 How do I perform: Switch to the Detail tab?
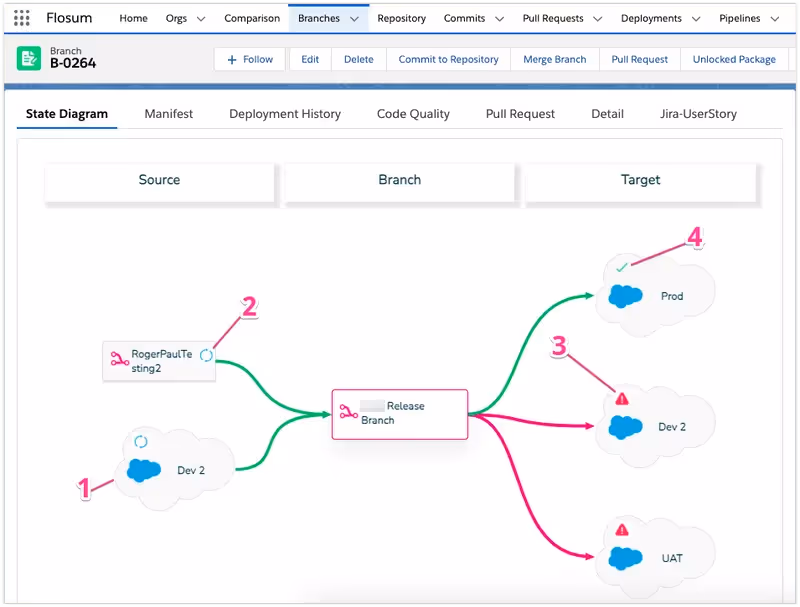(x=607, y=114)
